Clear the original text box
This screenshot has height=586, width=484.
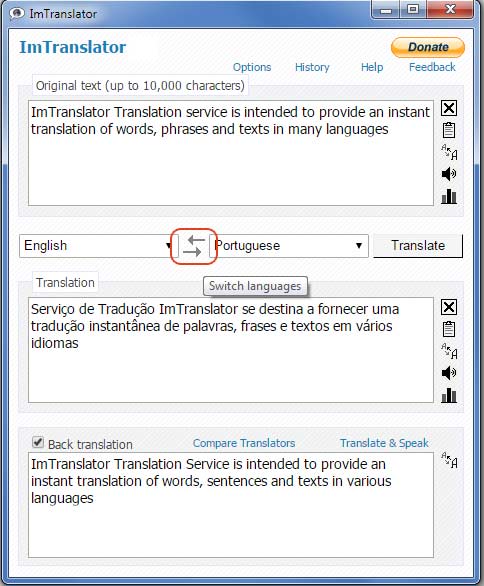(449, 108)
